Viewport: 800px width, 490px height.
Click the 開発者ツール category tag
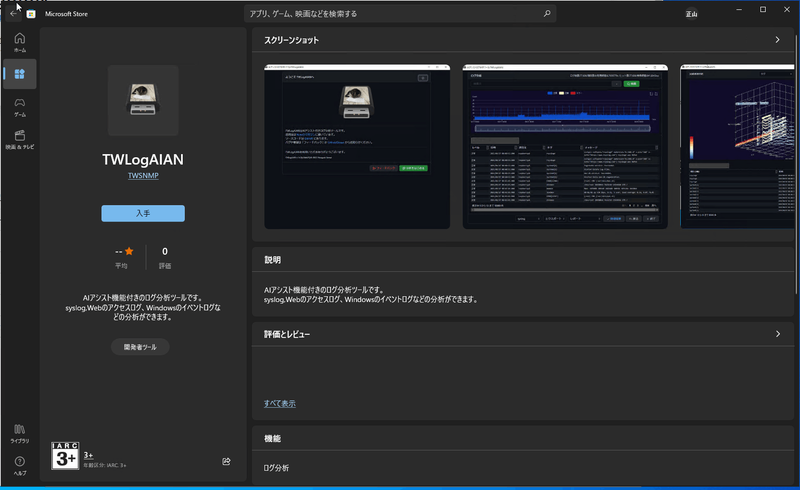140,347
